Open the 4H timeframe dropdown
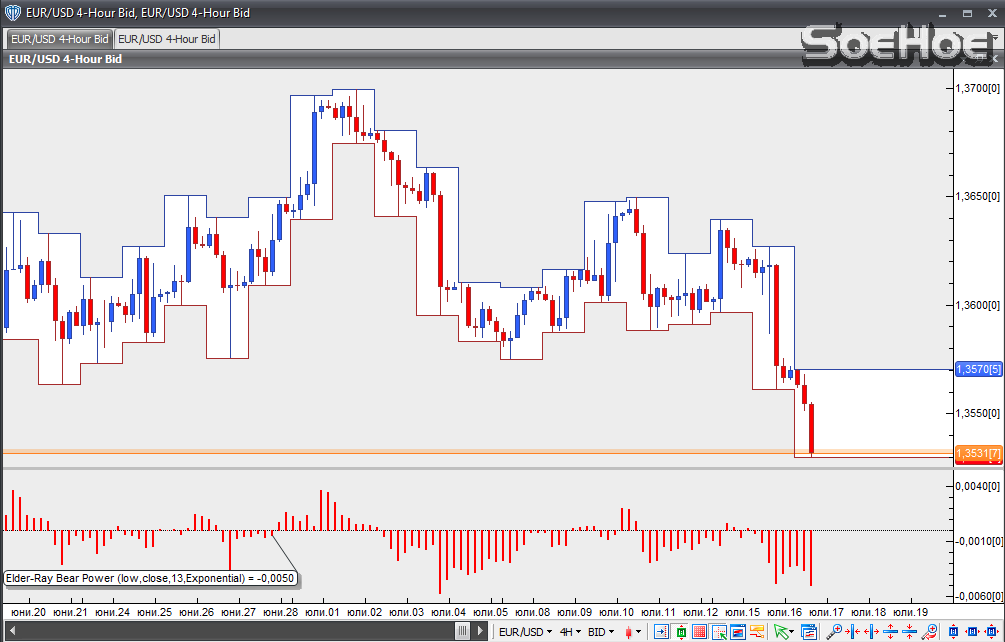Viewport: 1005px width, 642px height. [x=571, y=632]
